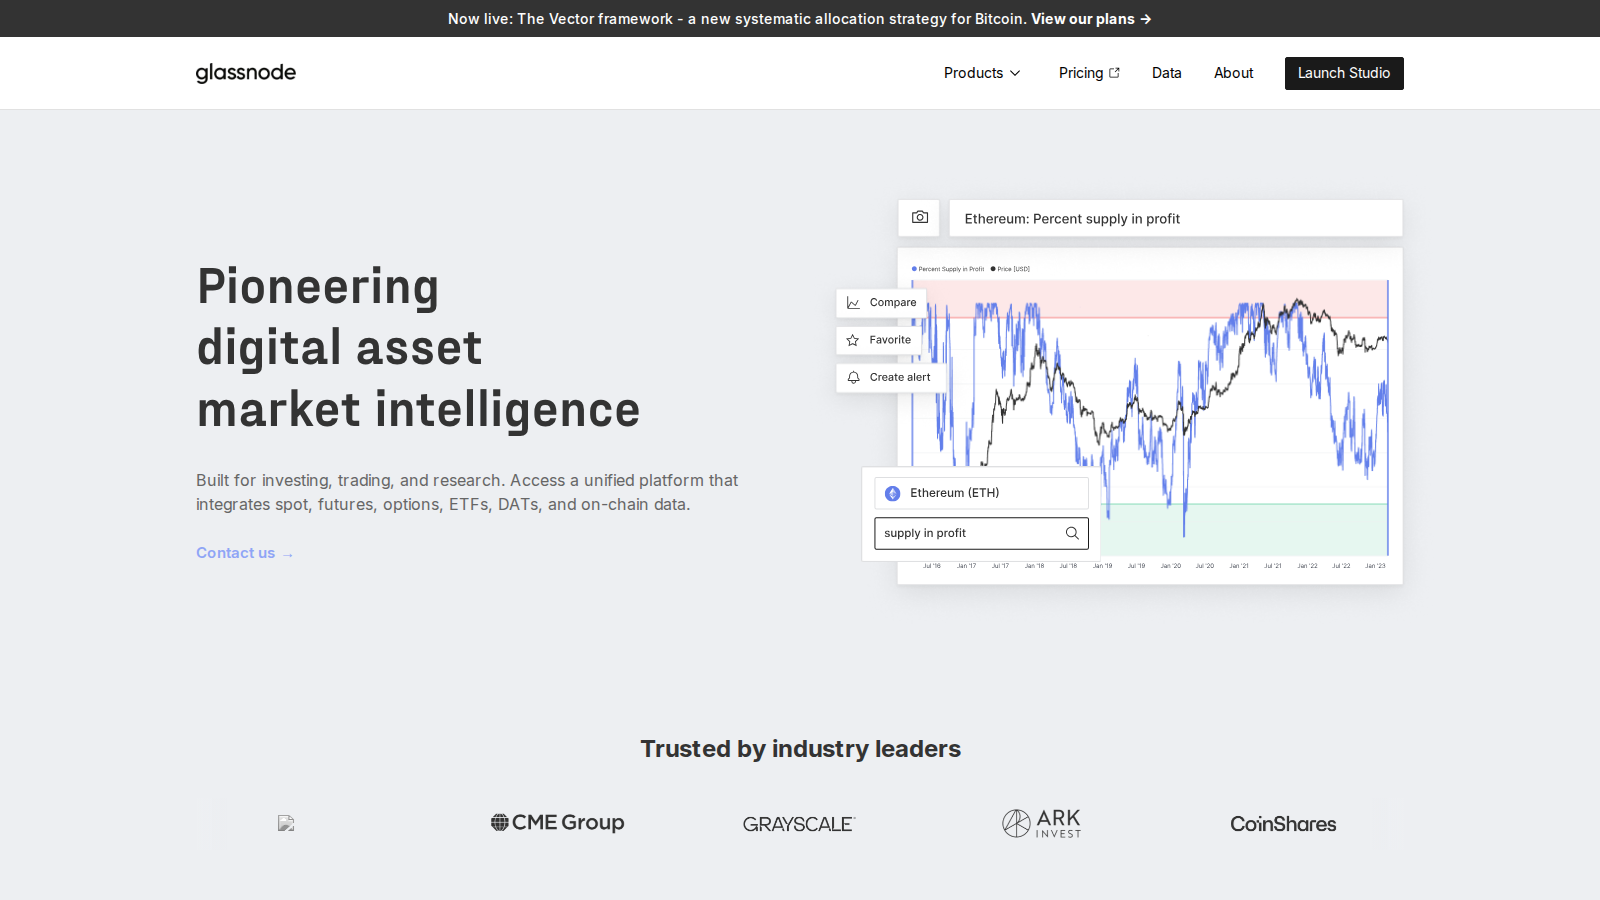The image size is (1600, 900).
Task: Click the search magnifier icon
Action: [x=1072, y=533]
